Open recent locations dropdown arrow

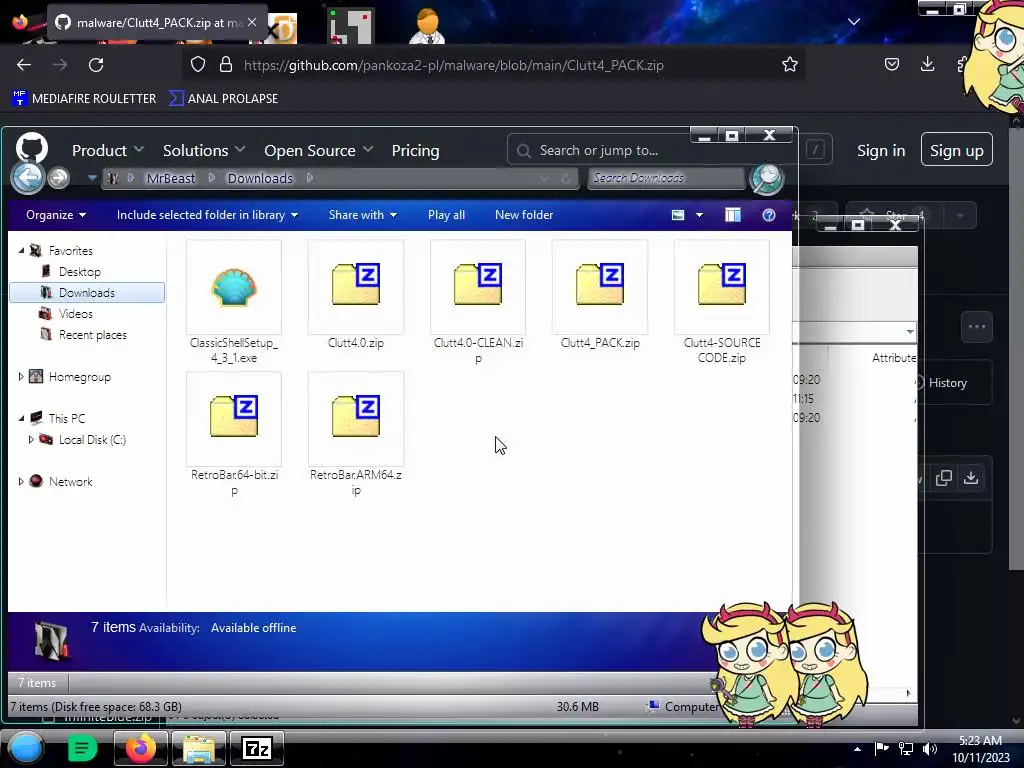click(x=91, y=178)
